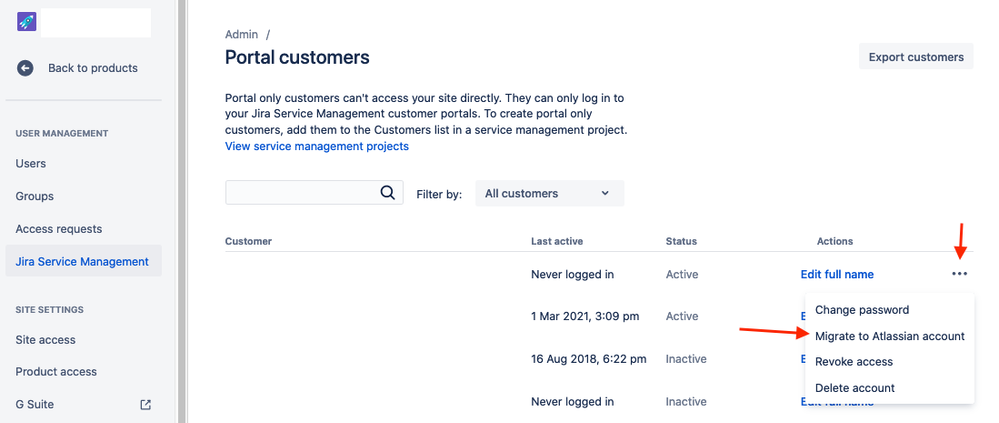The image size is (999, 423).
Task: Click the search magnifier icon
Action: tap(388, 193)
